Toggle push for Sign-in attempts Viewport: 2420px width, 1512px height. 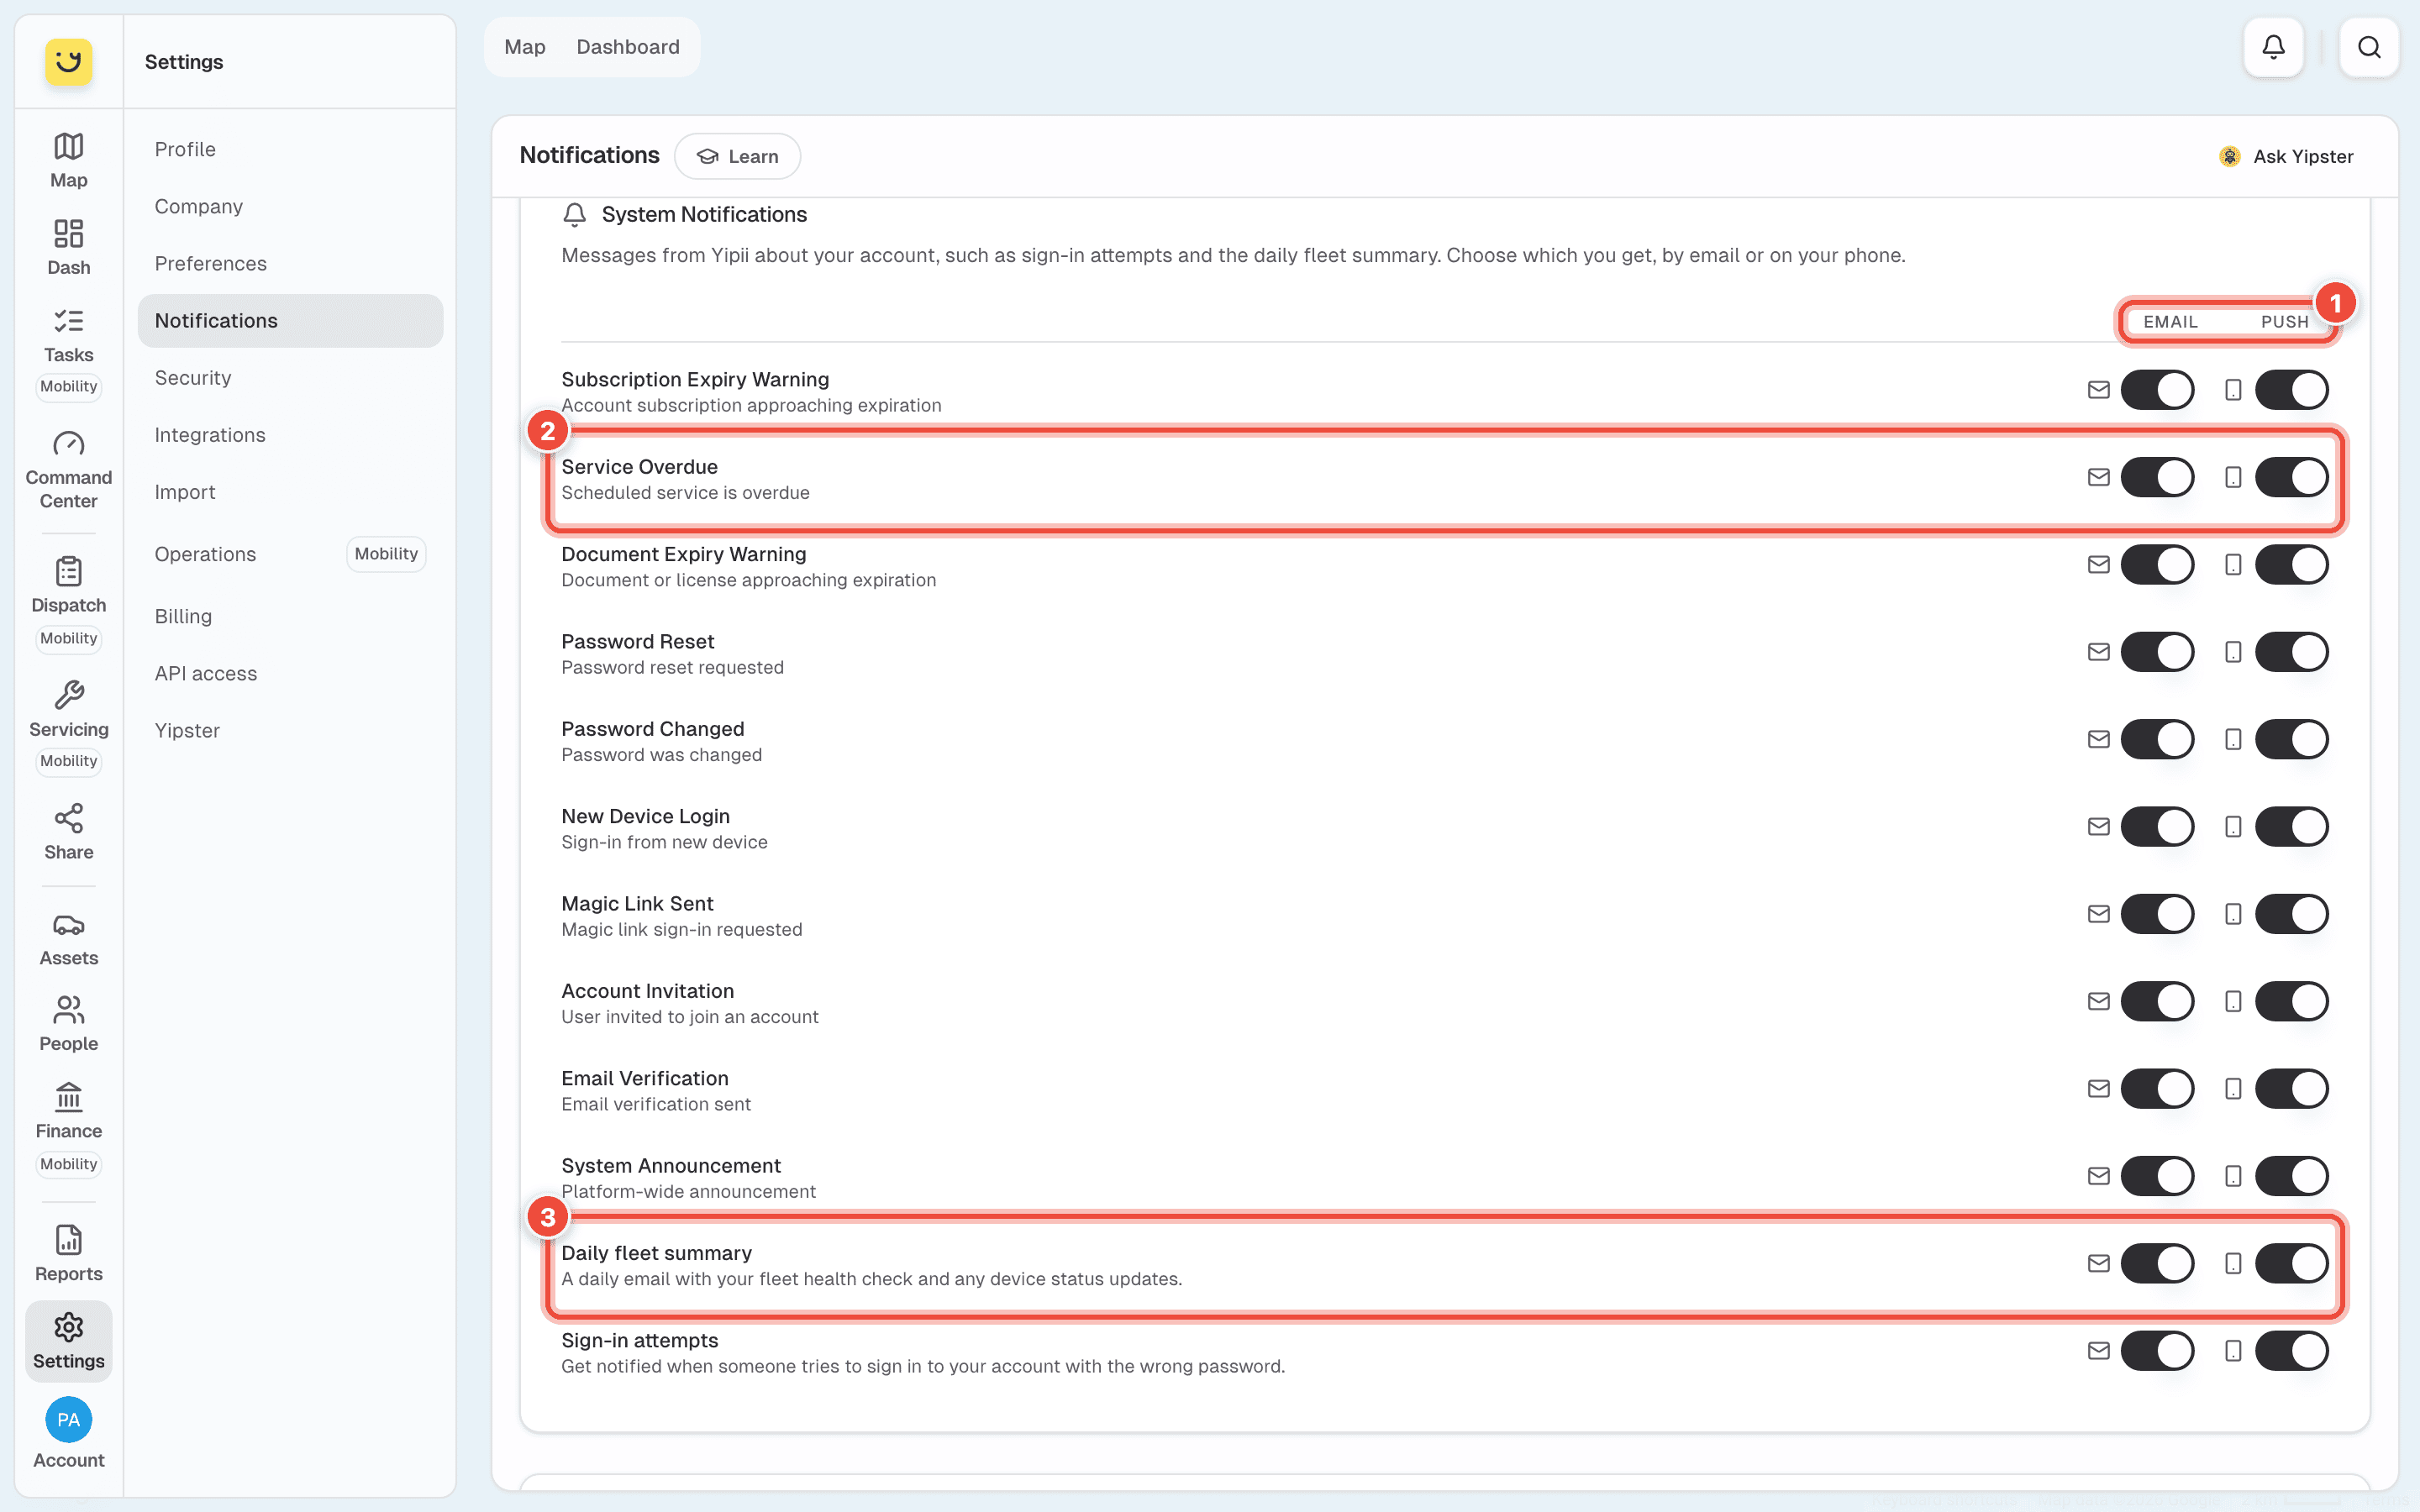tap(2291, 1351)
